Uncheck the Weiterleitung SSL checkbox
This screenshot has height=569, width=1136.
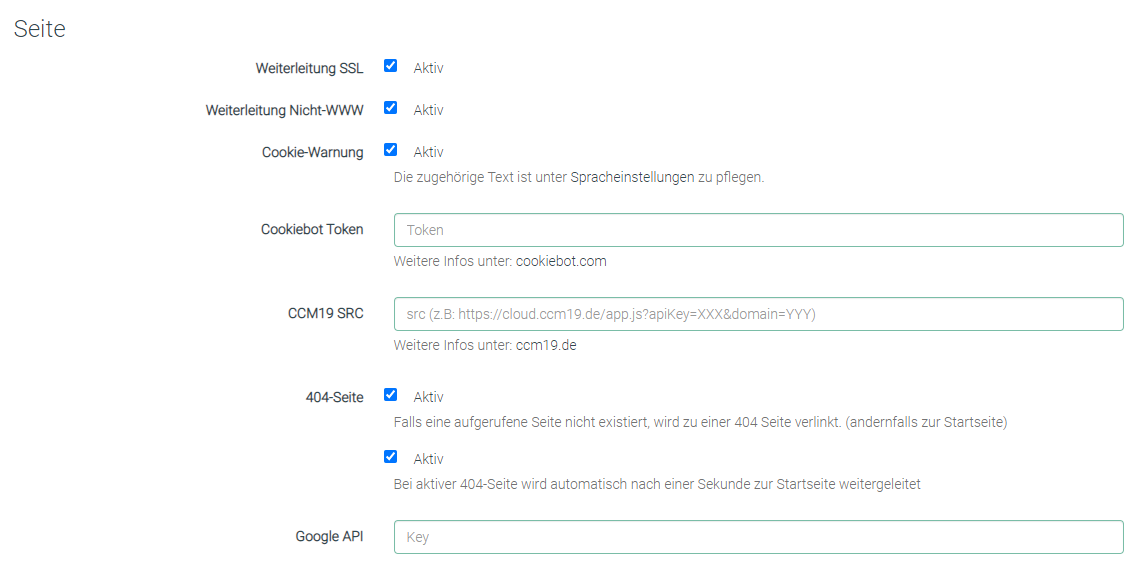click(391, 66)
